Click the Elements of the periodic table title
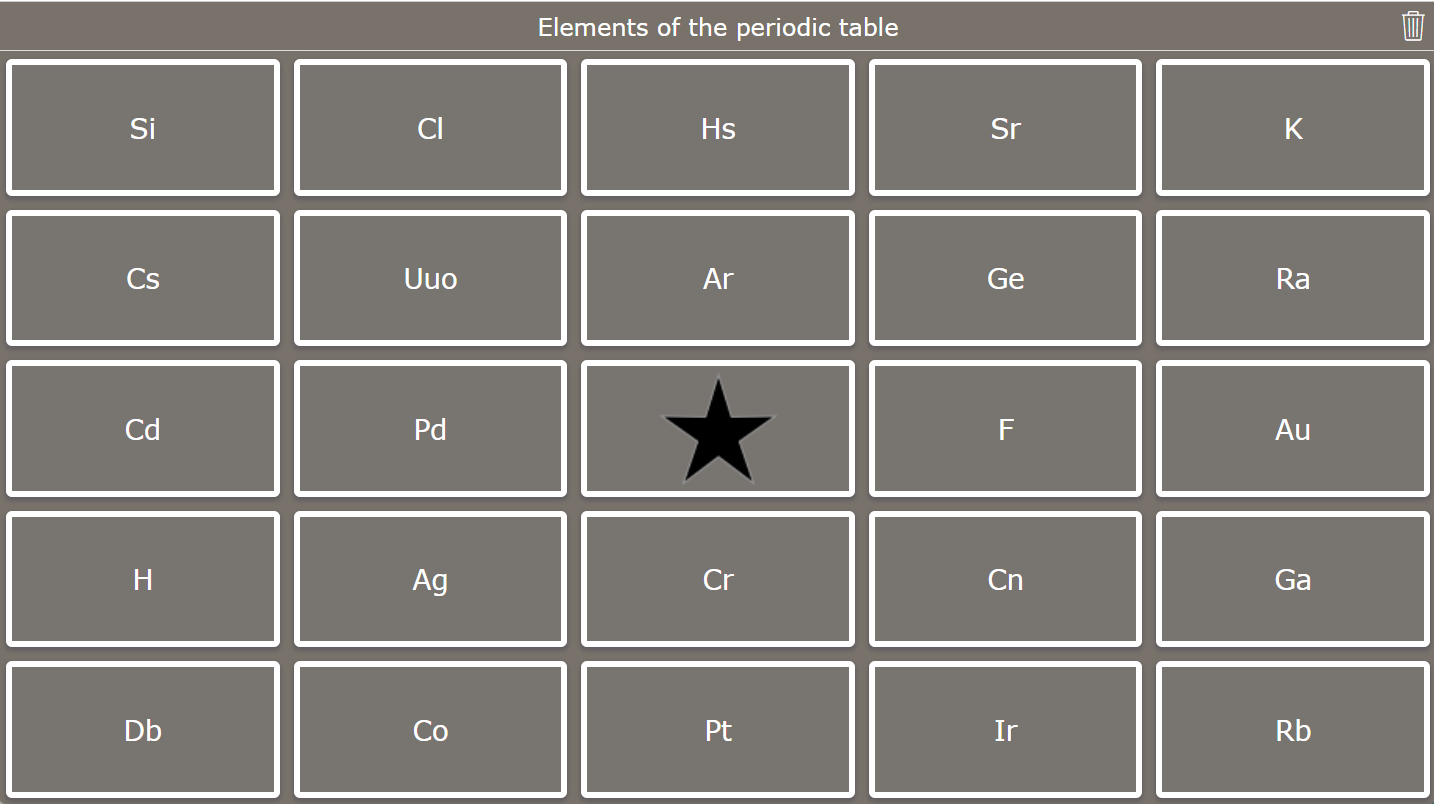This screenshot has width=1434, height=804. pyautogui.click(x=717, y=27)
